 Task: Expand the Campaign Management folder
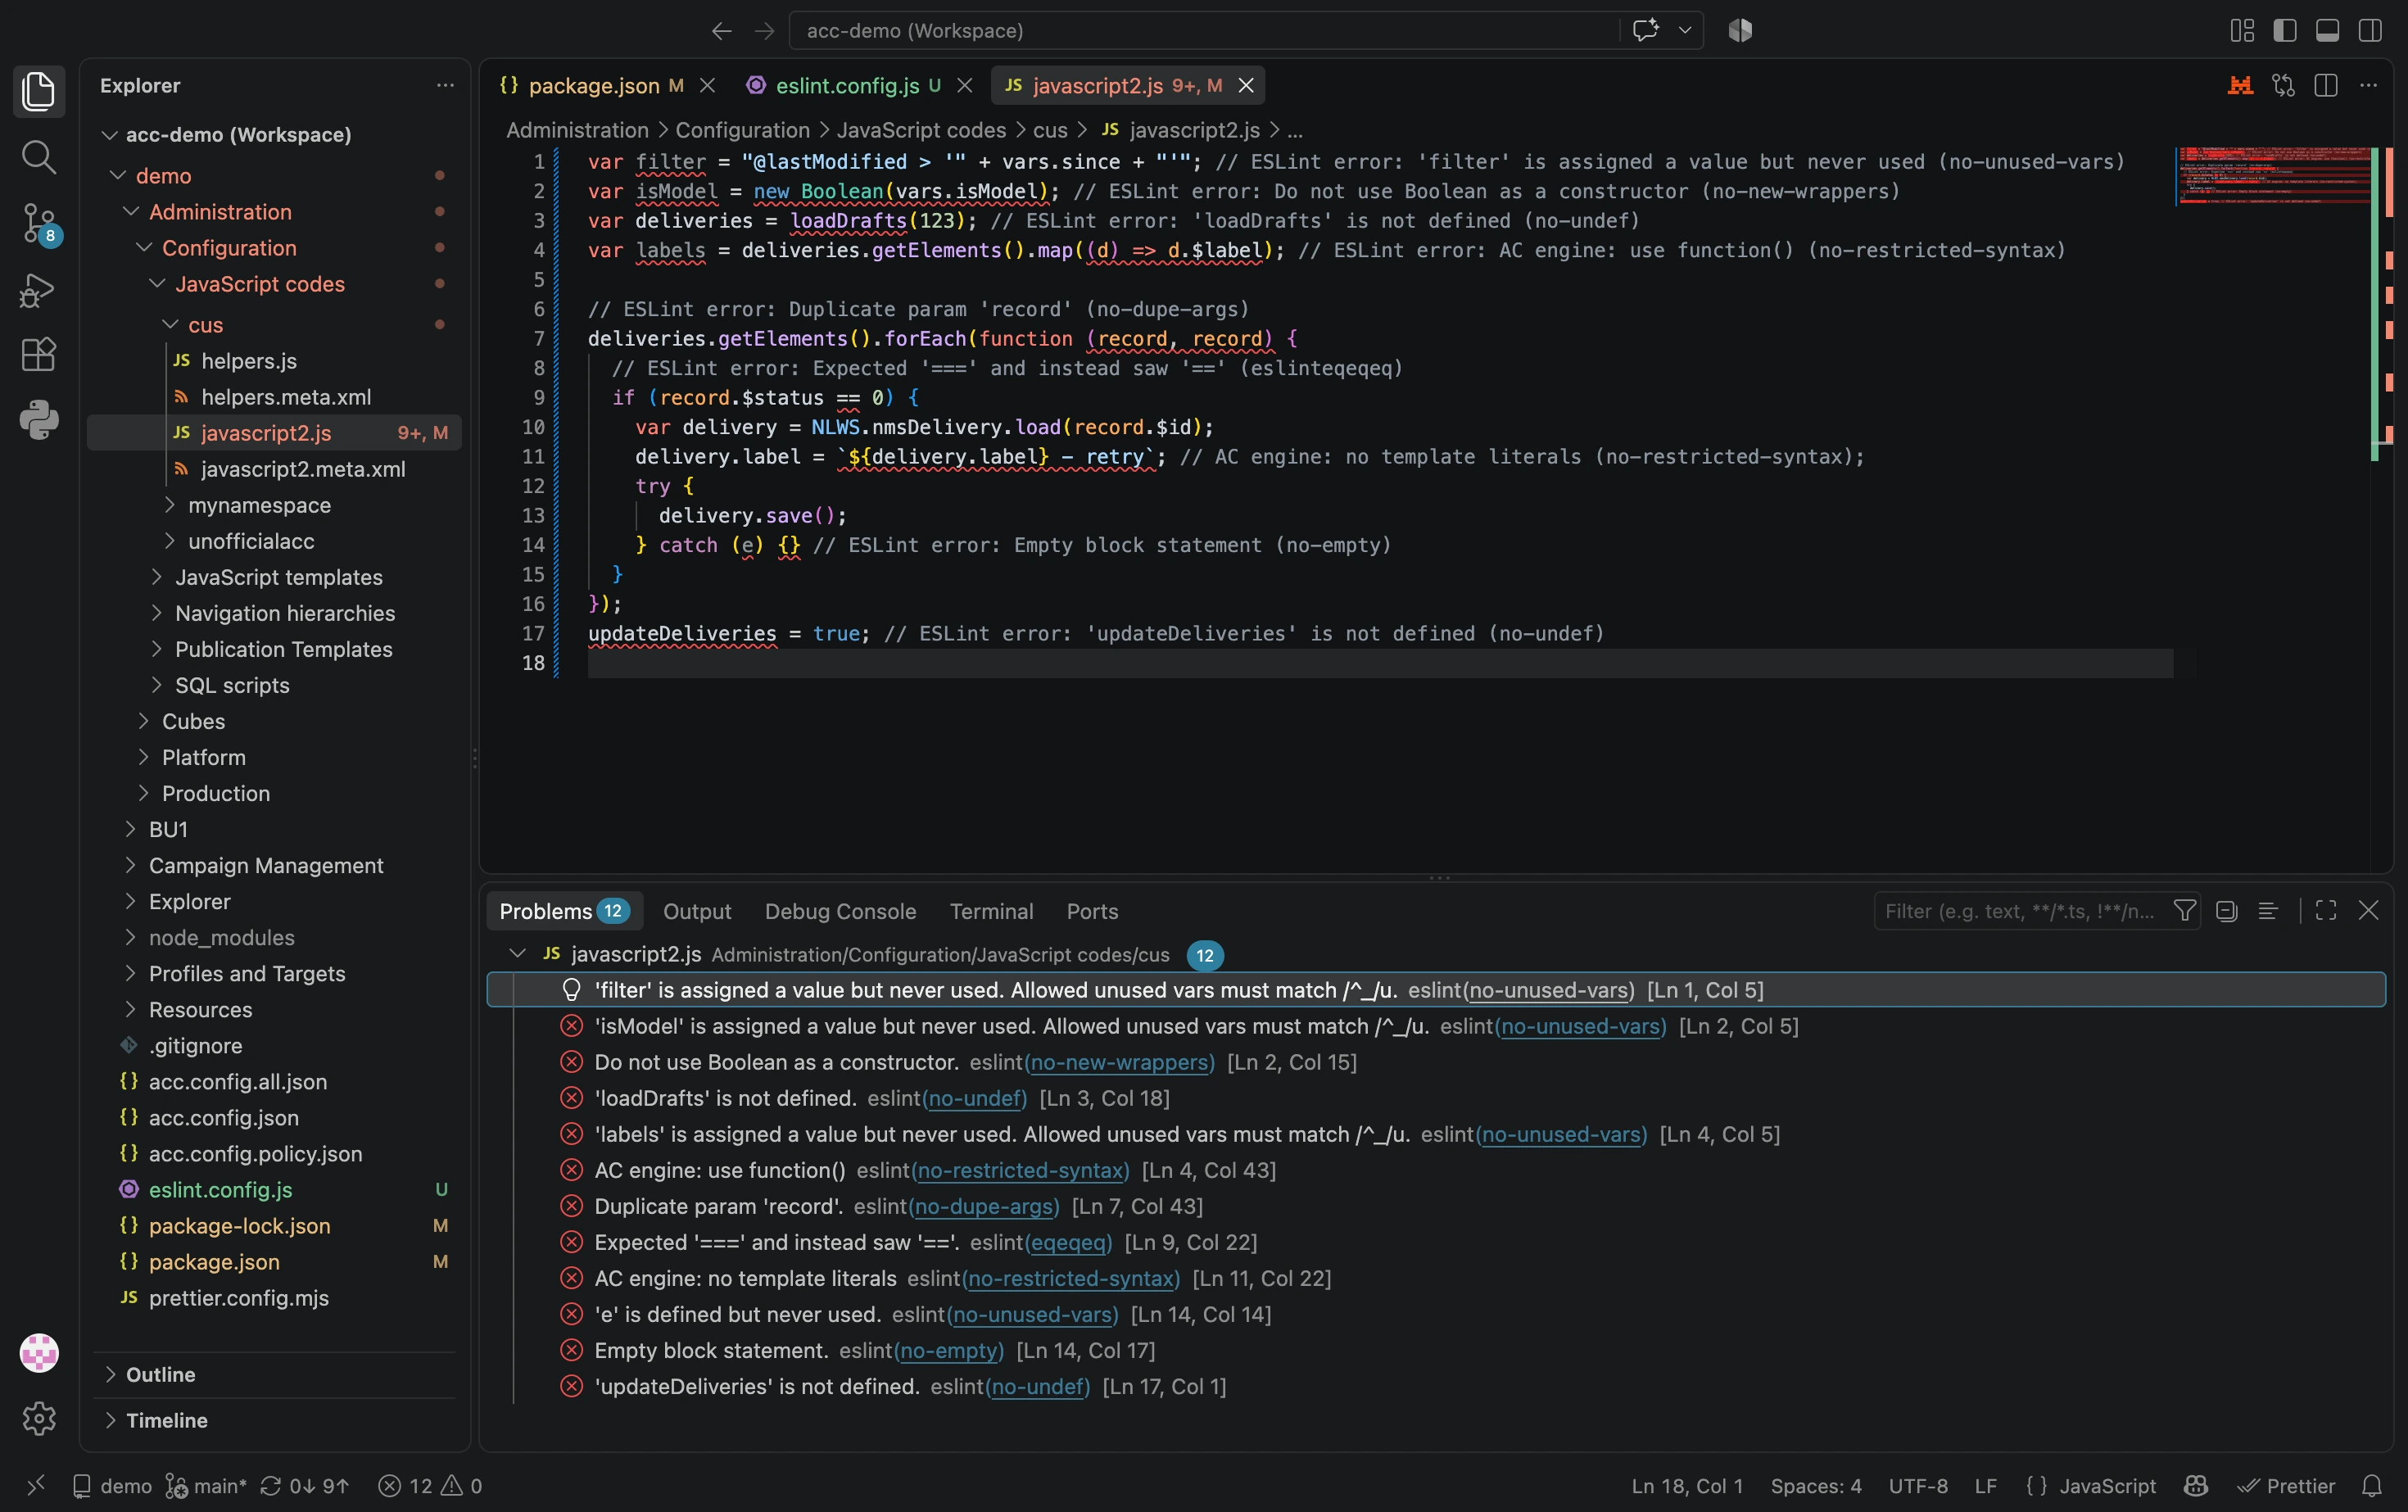point(131,865)
